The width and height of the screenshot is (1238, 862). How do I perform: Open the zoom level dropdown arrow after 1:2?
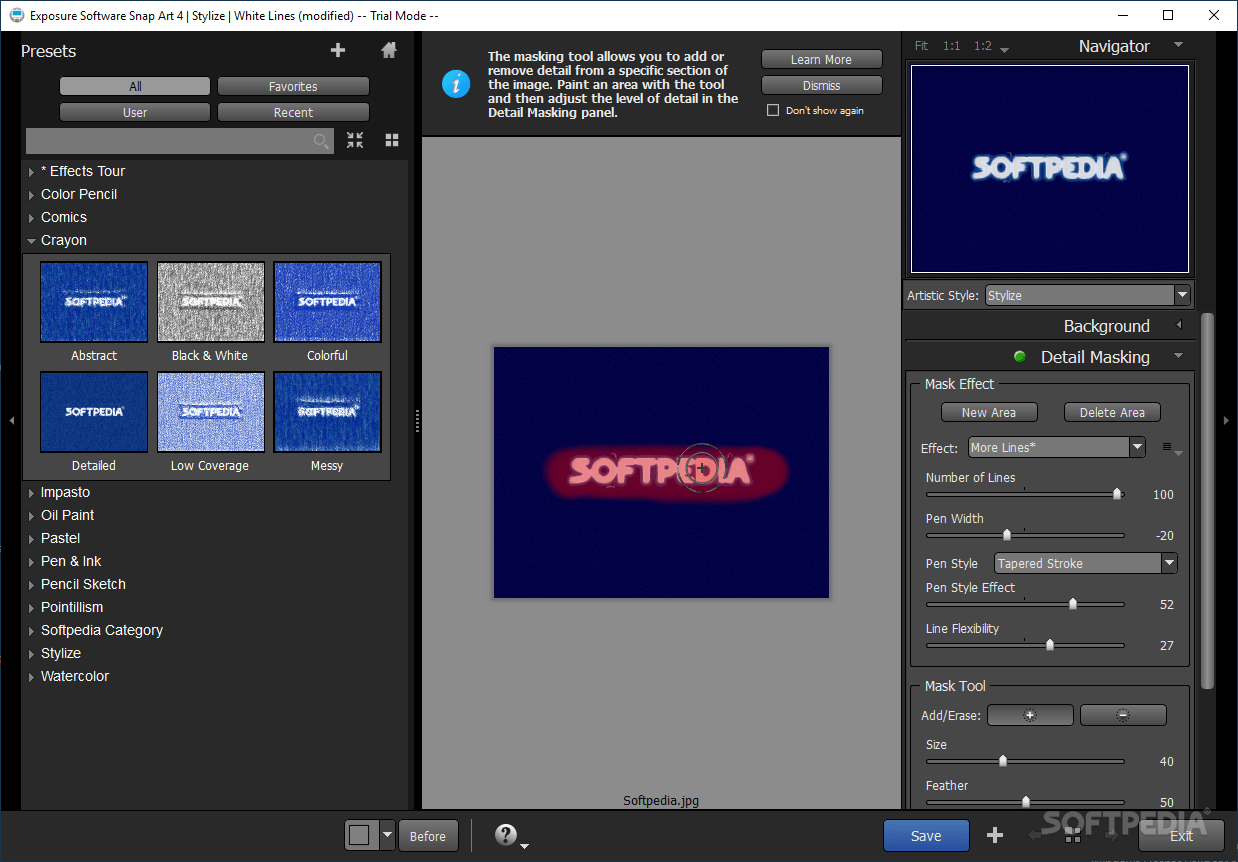coord(1004,49)
